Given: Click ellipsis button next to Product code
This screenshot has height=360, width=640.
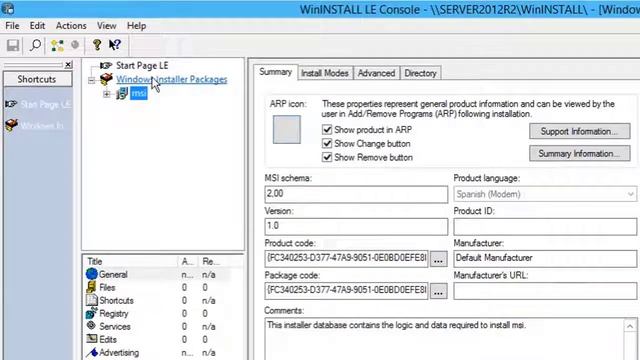Looking at the screenshot, I should tap(438, 259).
